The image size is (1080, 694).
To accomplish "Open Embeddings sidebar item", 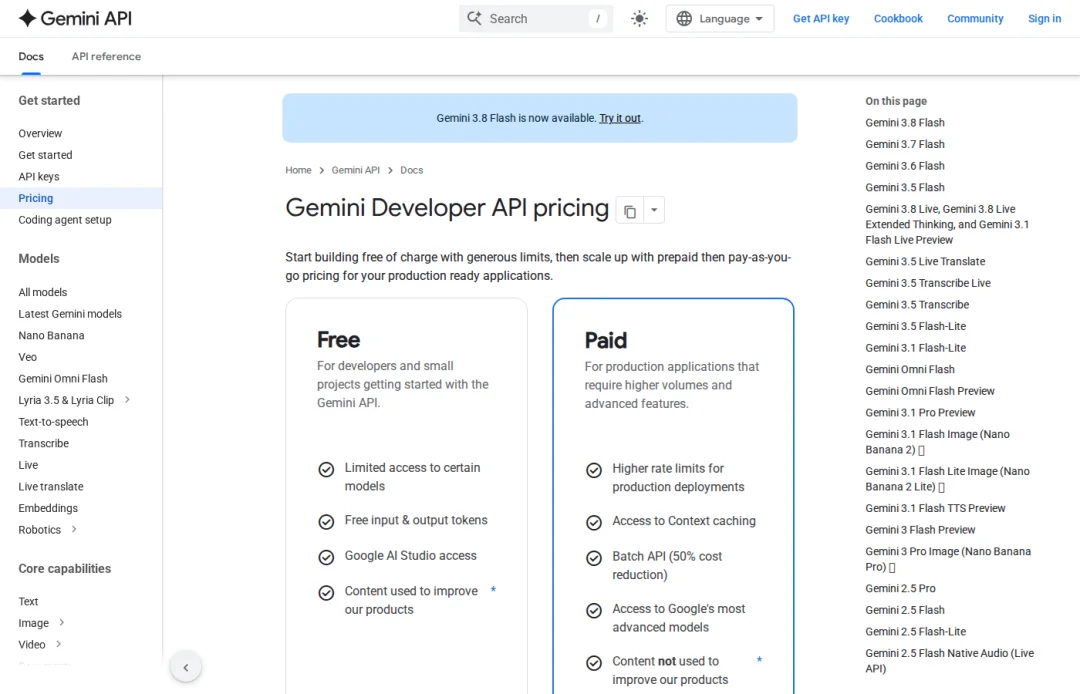I will pyautogui.click(x=48, y=508).
